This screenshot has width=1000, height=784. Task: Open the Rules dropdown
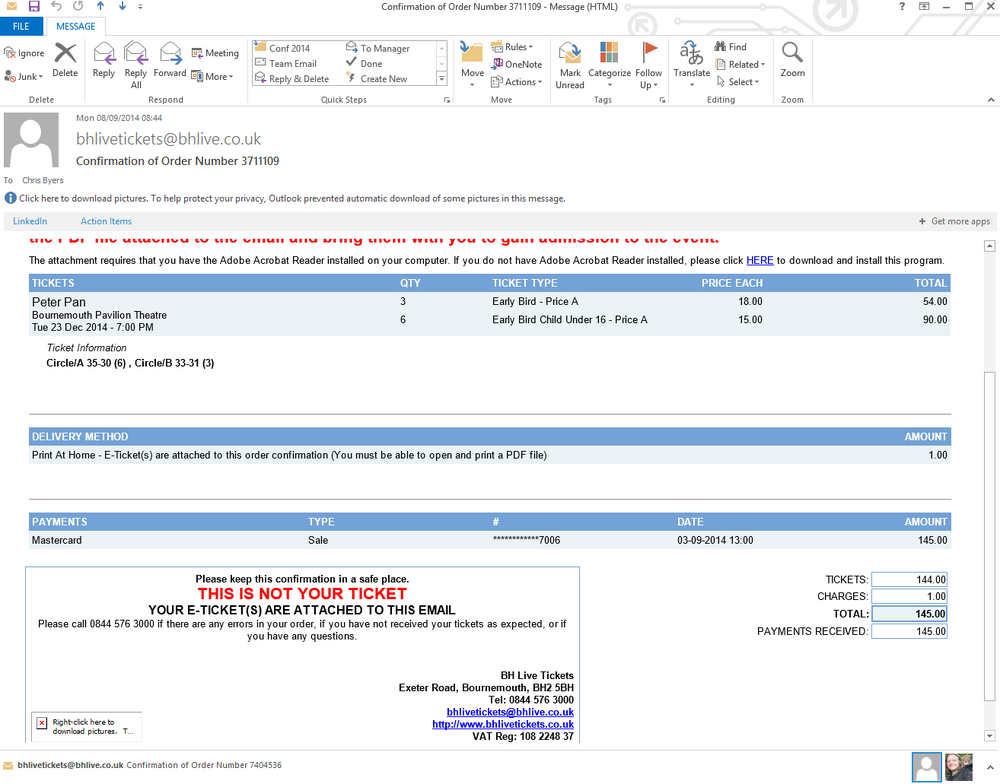pos(512,47)
